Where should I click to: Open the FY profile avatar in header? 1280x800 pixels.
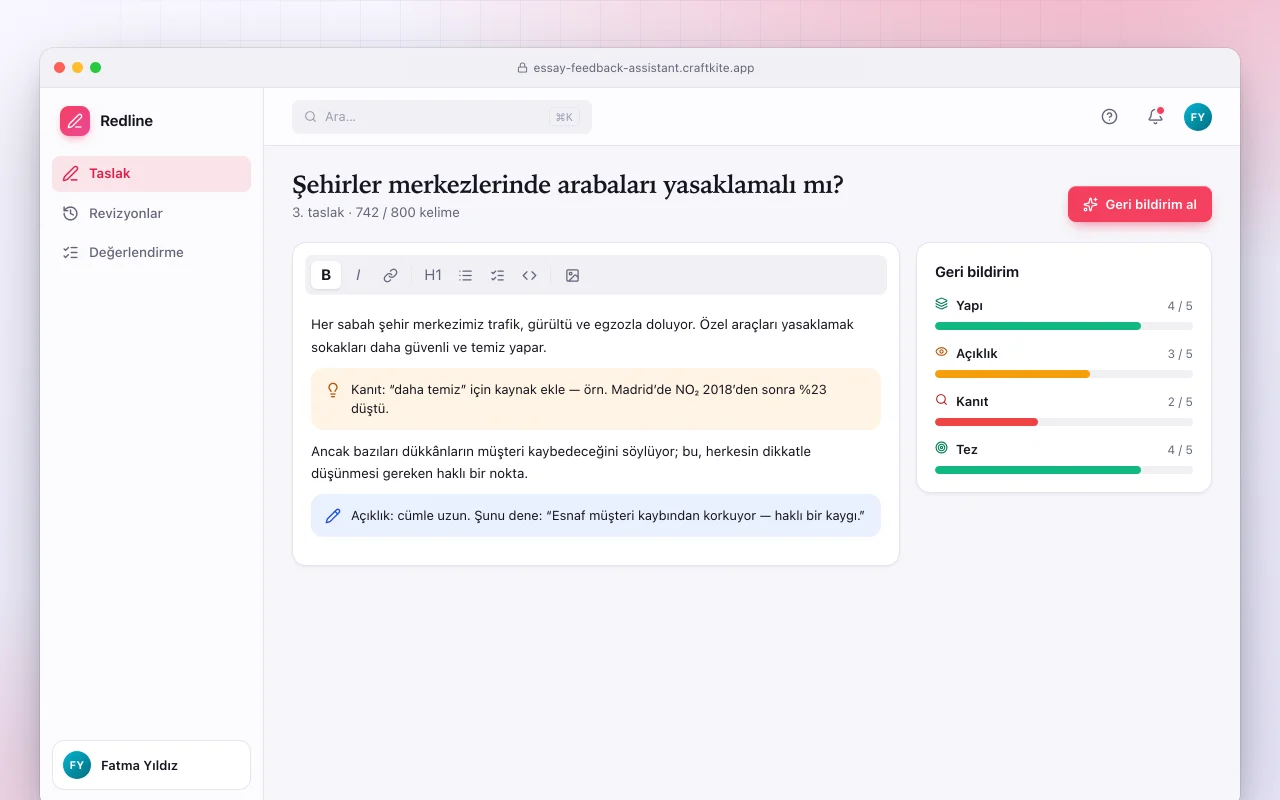tap(1198, 117)
